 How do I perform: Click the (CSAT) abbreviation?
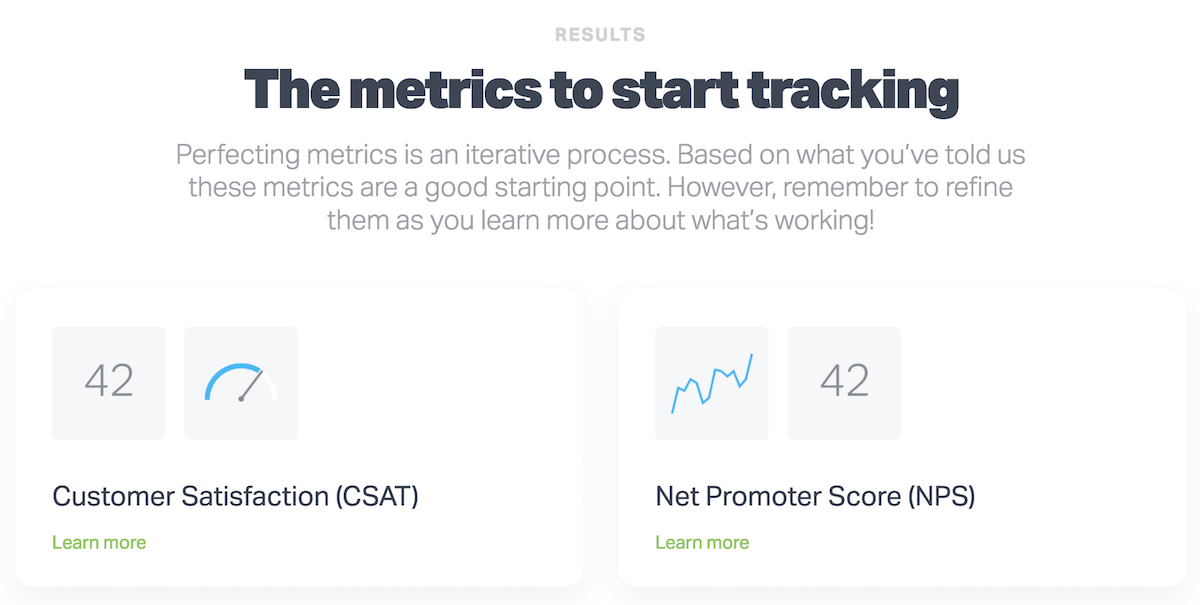377,496
